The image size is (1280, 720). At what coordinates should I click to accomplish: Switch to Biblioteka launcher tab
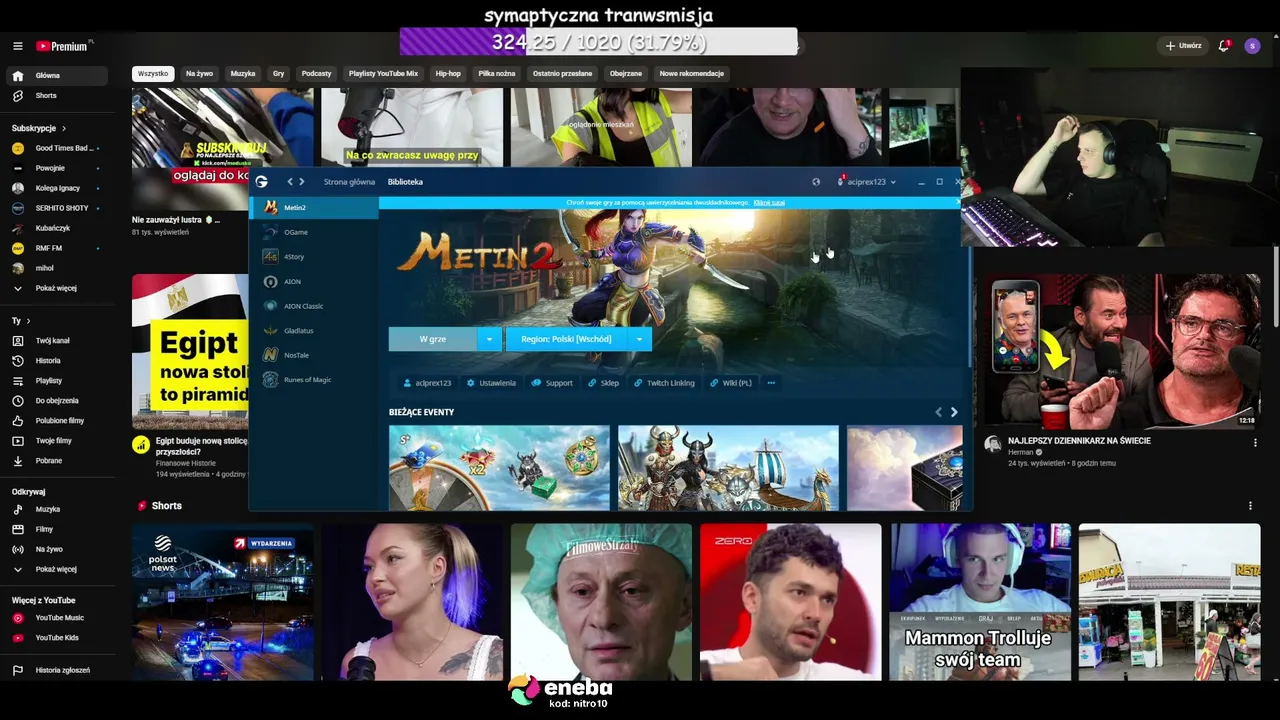405,182
